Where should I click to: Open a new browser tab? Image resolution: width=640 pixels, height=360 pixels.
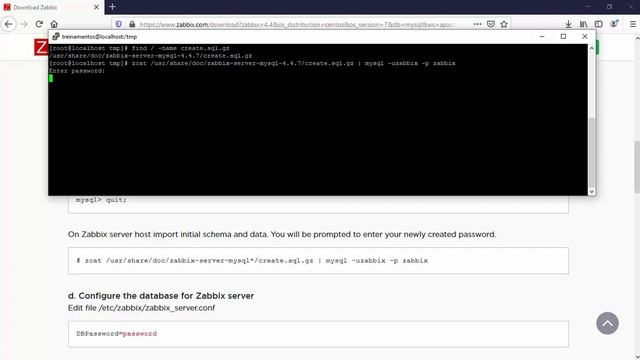click(112, 7)
